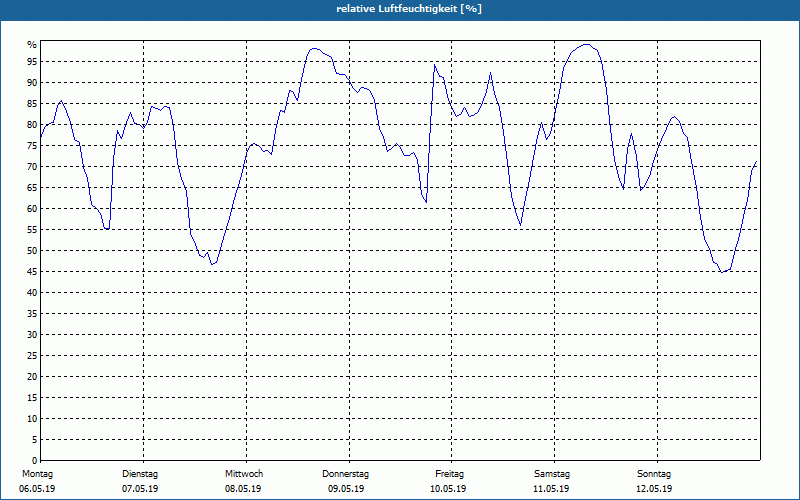Click the 55 y-axis value

[32, 230]
